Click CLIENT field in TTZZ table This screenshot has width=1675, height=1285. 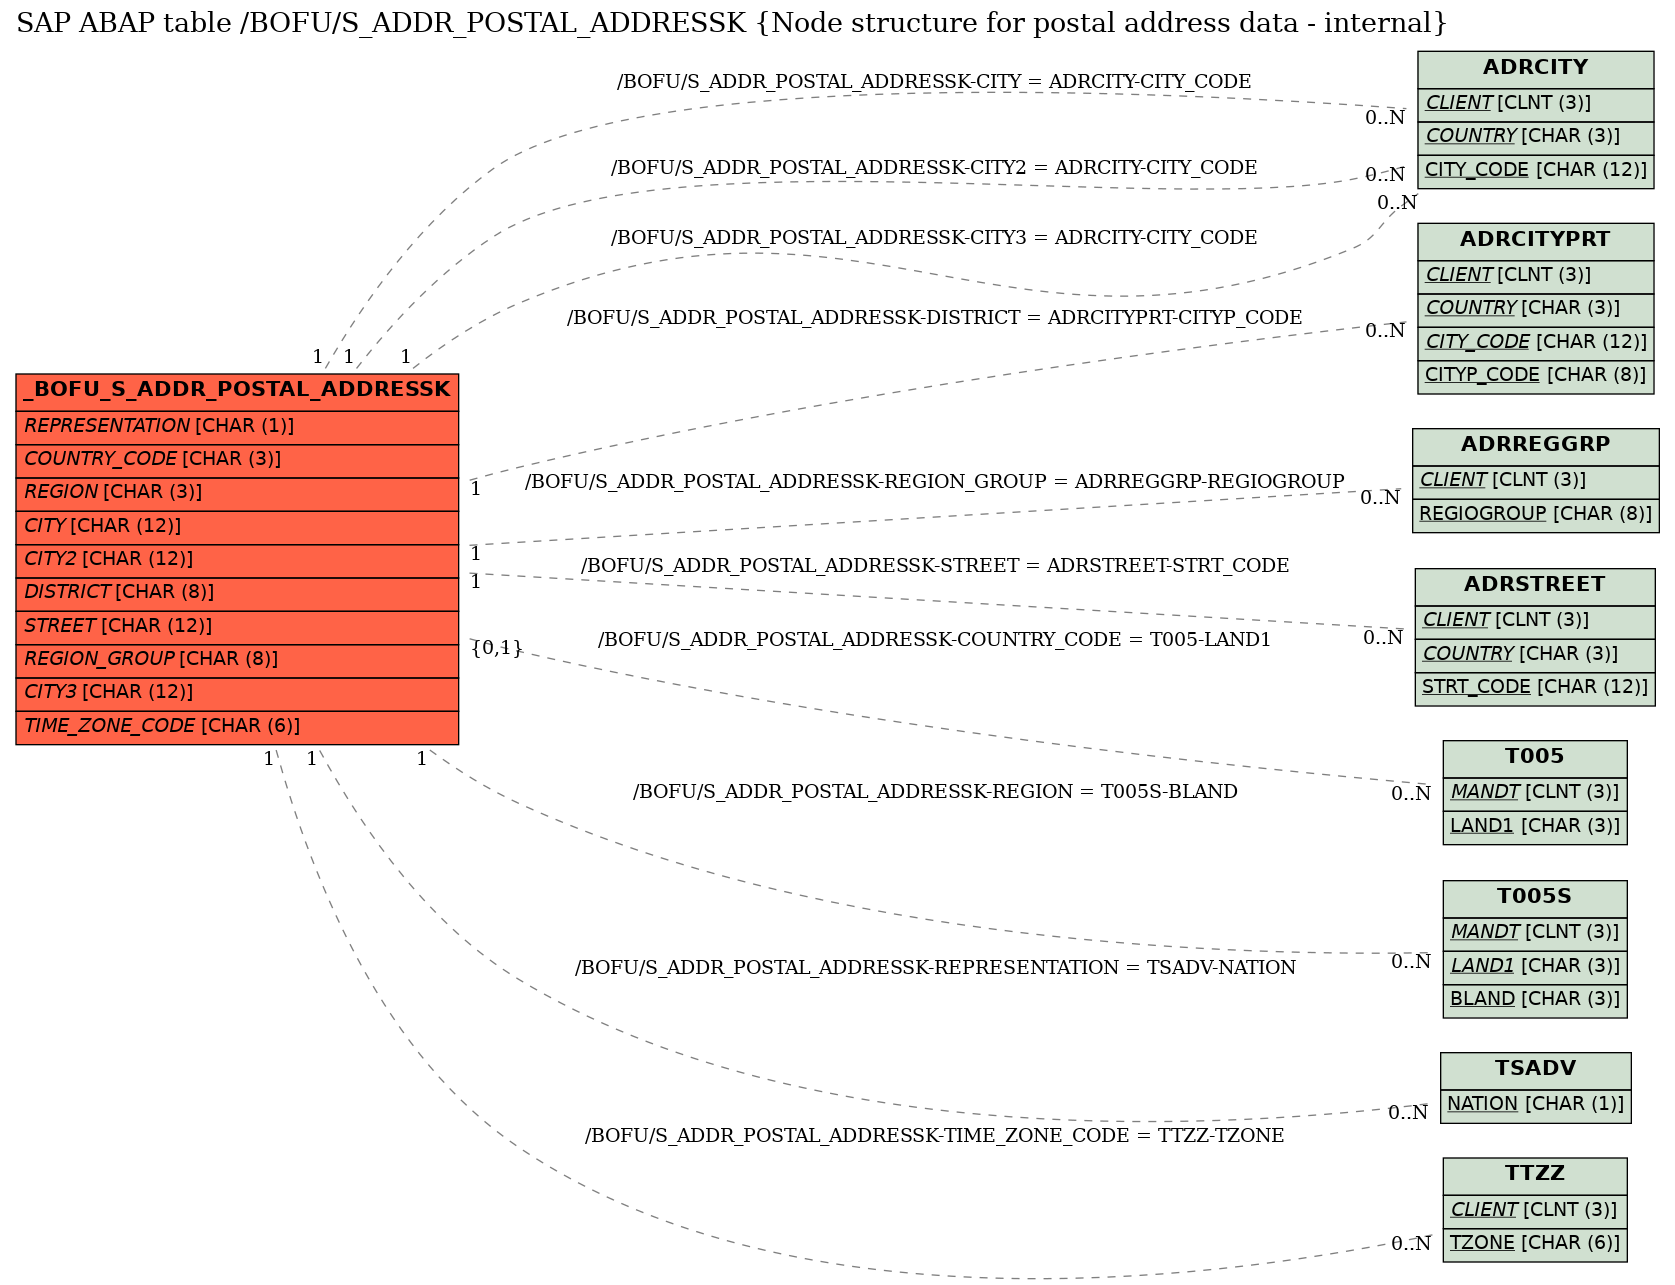tap(1535, 1210)
